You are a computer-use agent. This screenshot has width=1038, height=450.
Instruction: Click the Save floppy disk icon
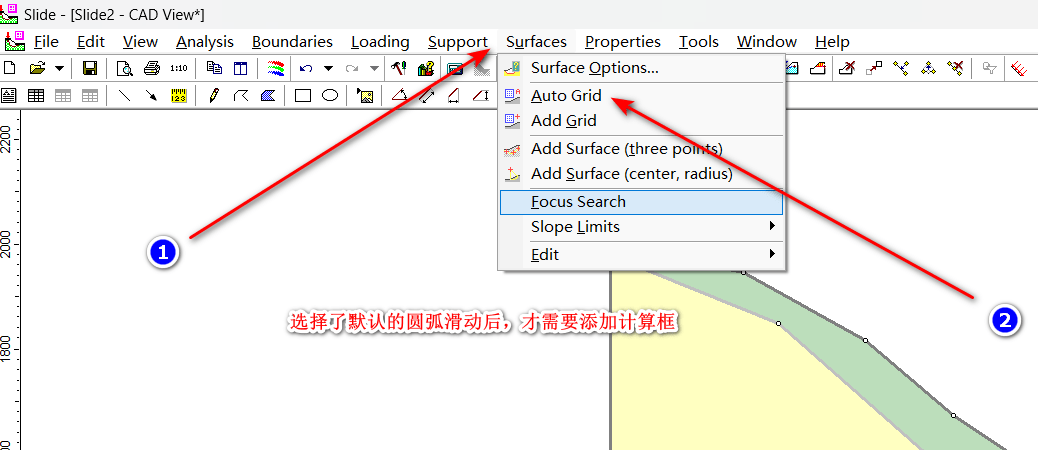pyautogui.click(x=89, y=68)
